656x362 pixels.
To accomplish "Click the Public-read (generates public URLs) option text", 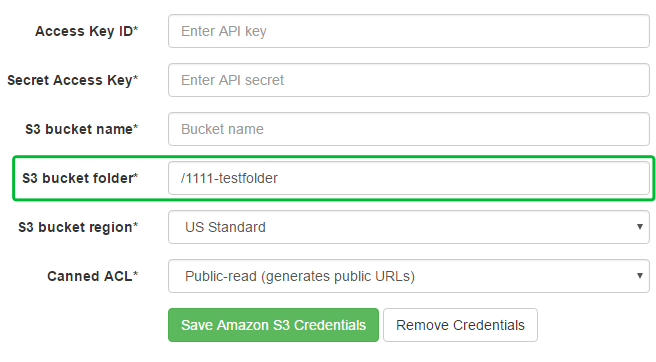I will [300, 277].
